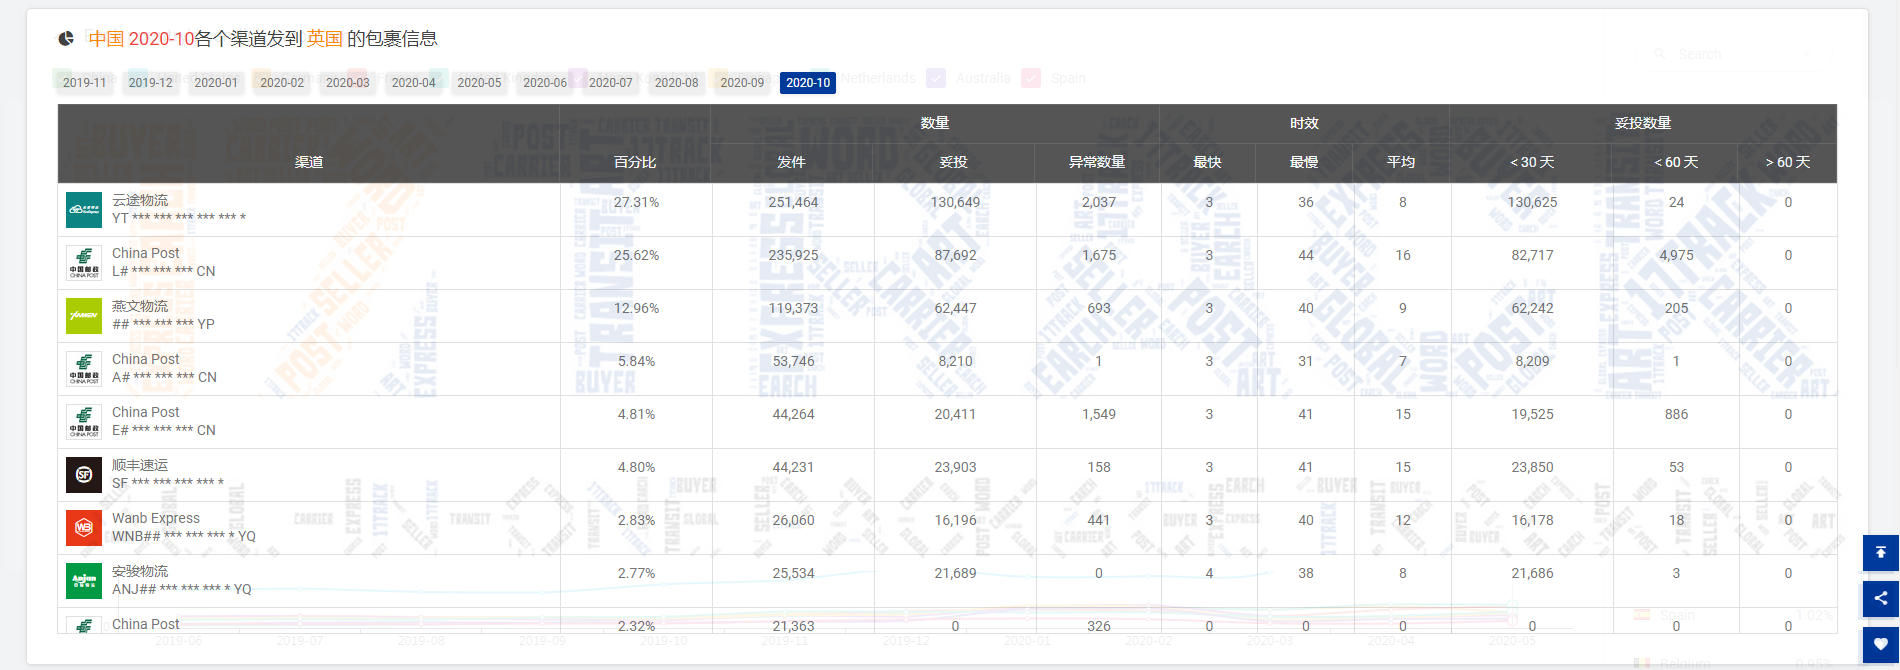
Task: Switch to the 2019-11 month tab
Action: coord(85,83)
